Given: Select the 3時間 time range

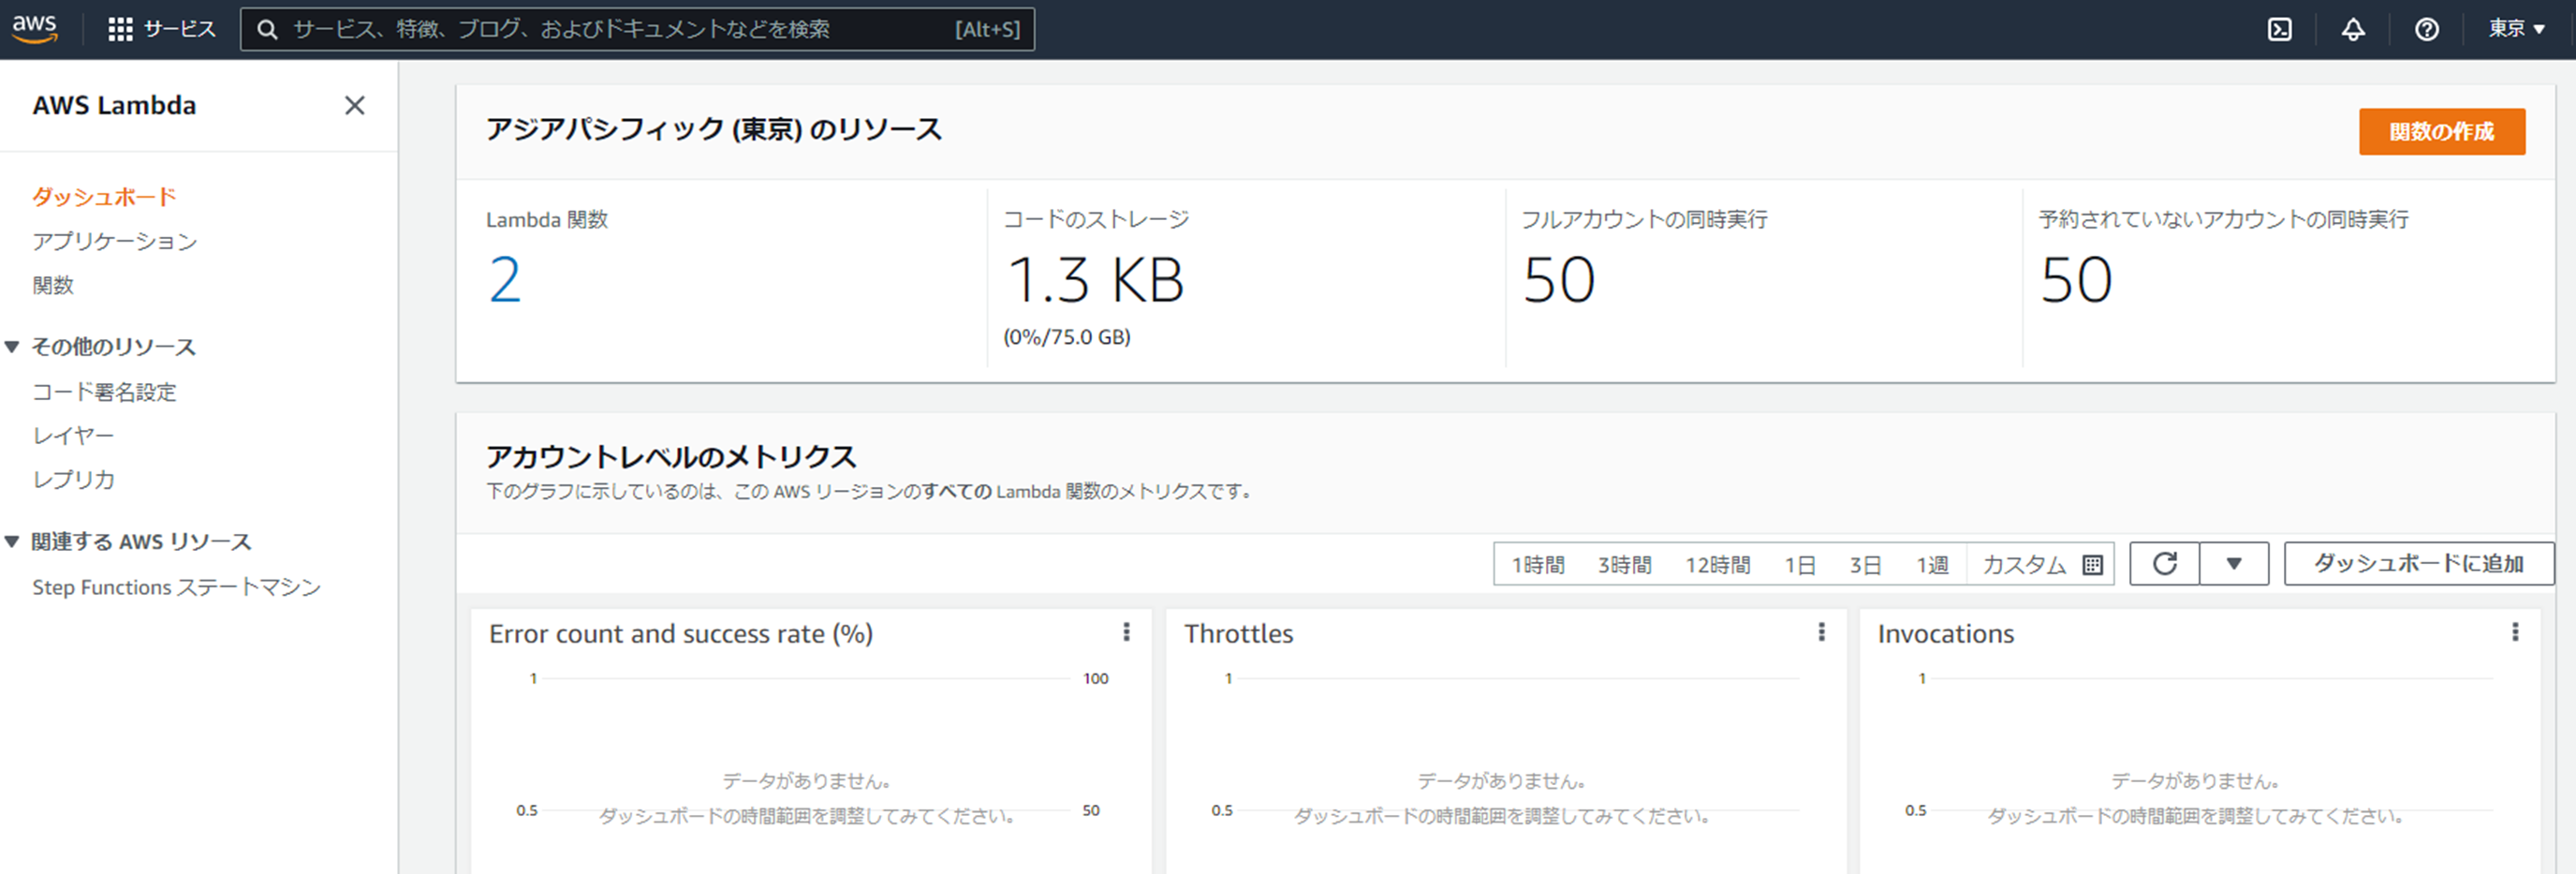Looking at the screenshot, I should coord(1623,565).
